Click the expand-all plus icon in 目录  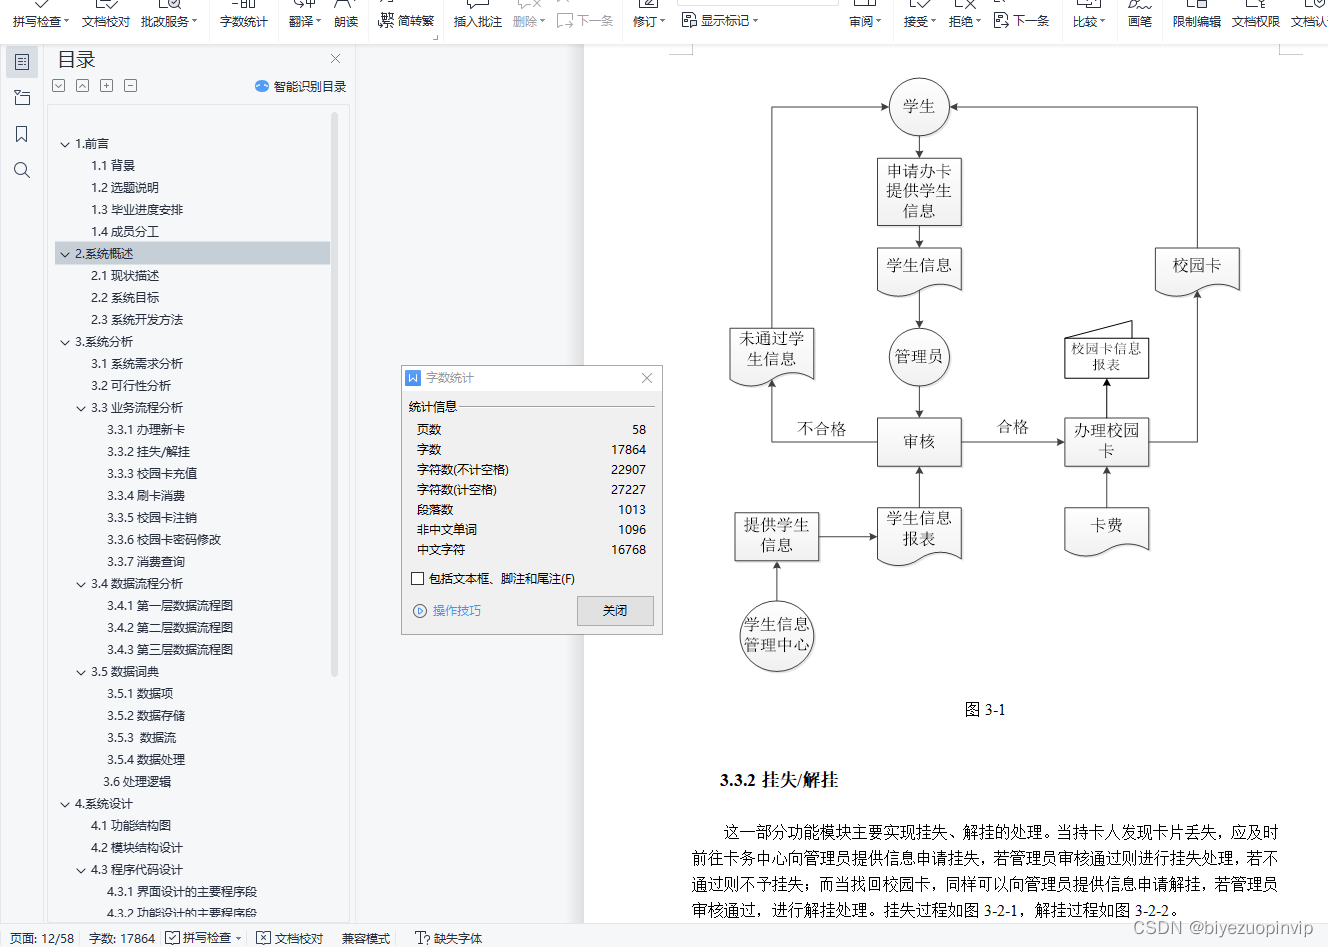[x=107, y=86]
